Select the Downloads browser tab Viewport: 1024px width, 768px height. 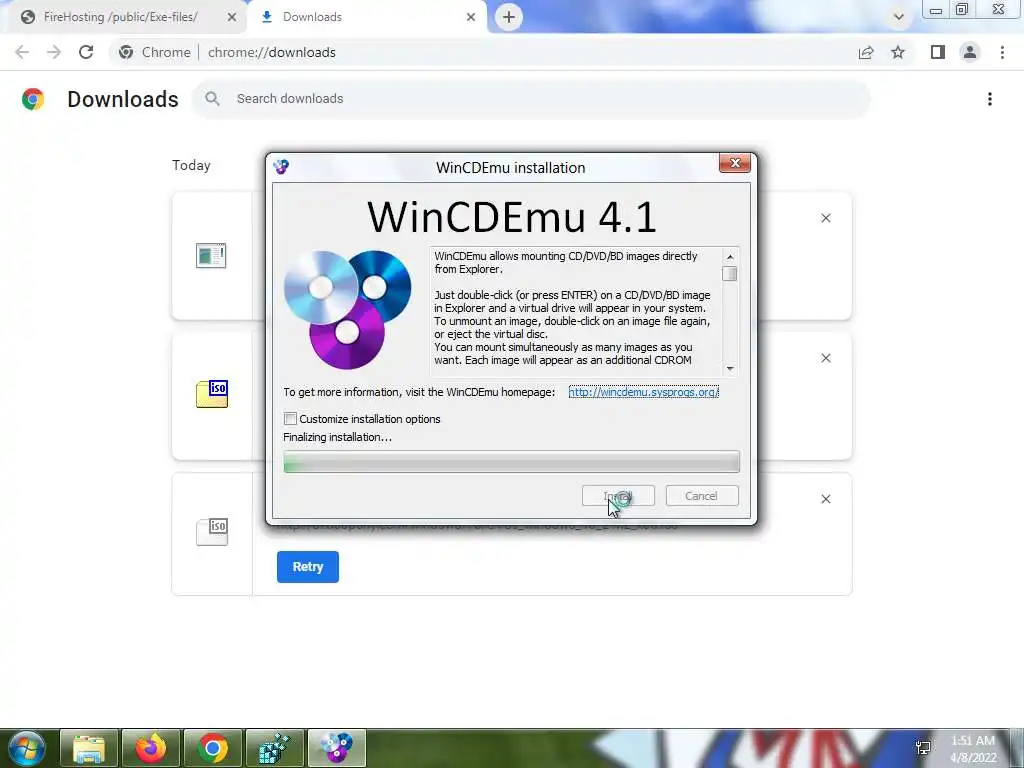(x=312, y=17)
